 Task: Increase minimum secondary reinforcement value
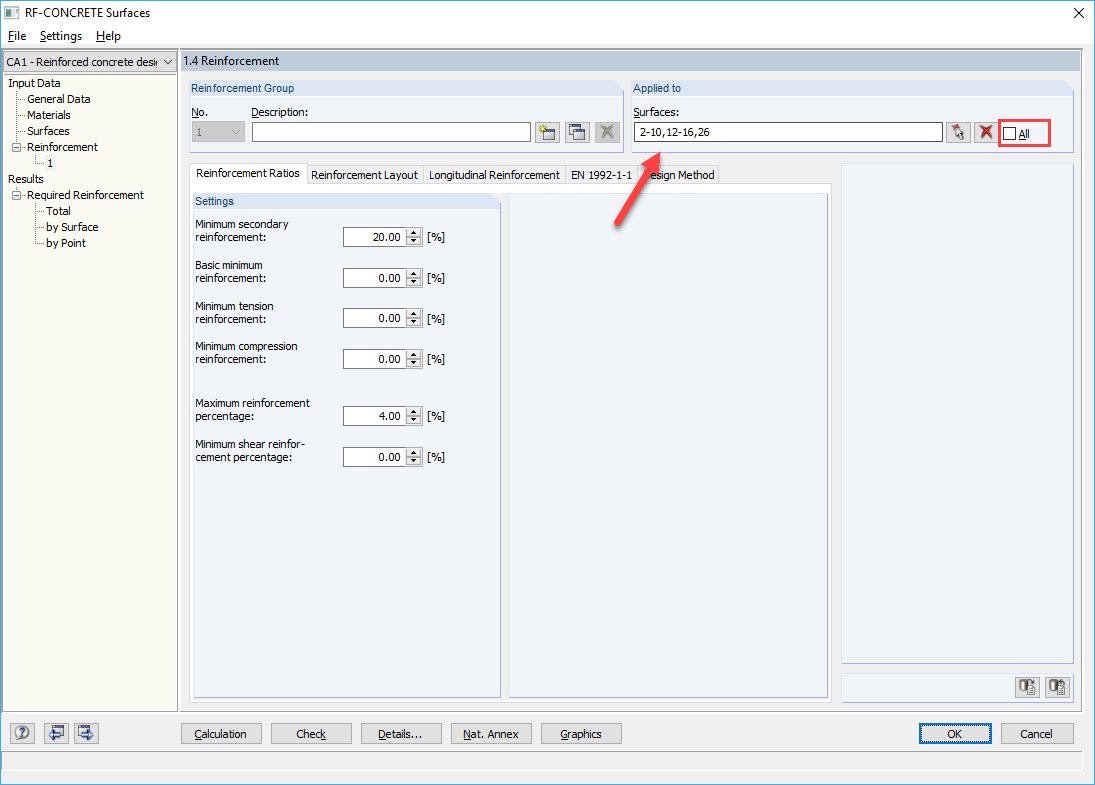pos(414,233)
